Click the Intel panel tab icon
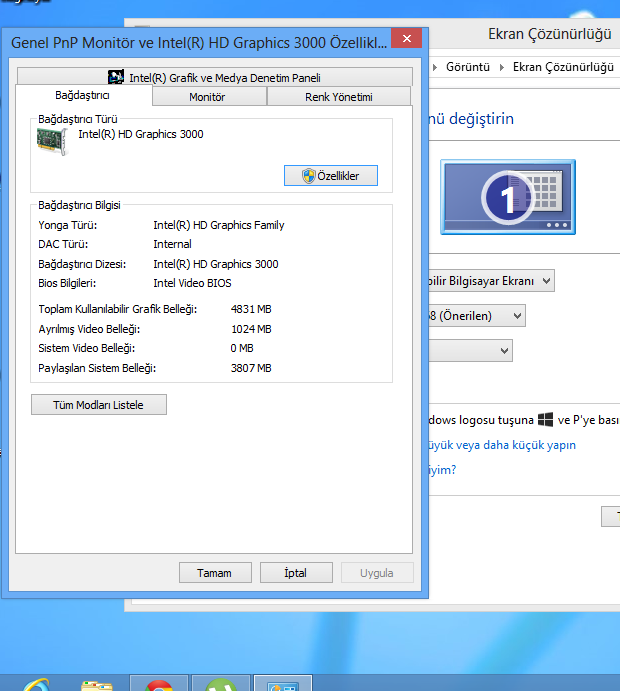The height and width of the screenshot is (691, 620). tap(116, 77)
